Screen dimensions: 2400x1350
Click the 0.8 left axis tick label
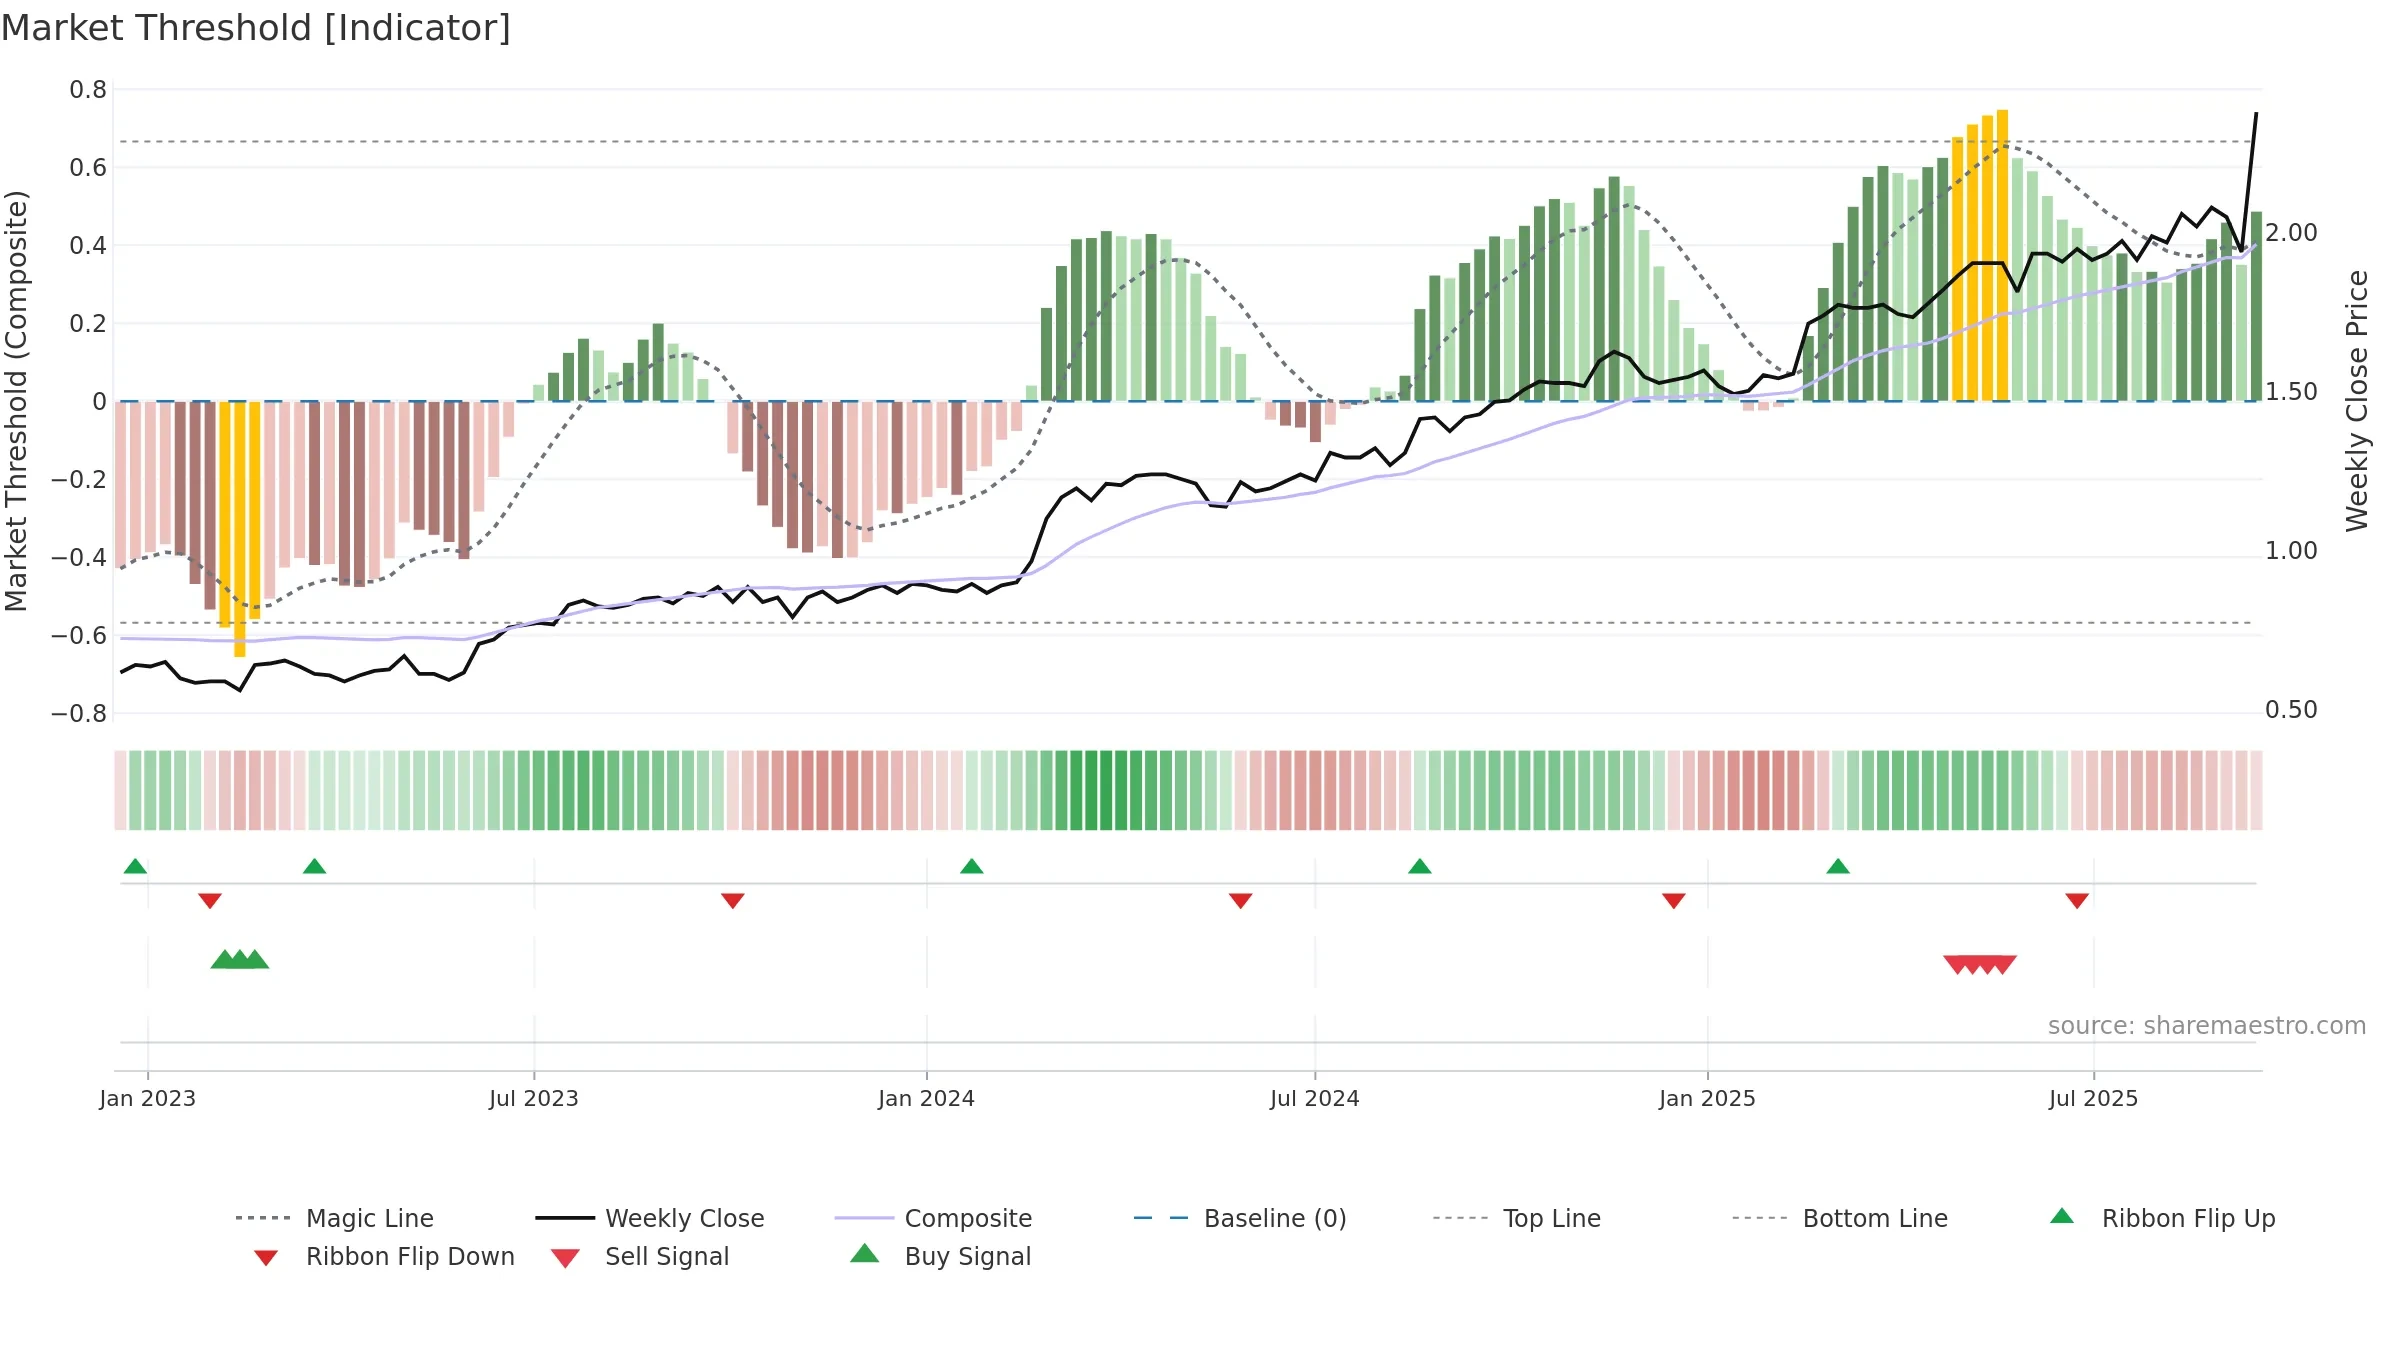(x=88, y=90)
